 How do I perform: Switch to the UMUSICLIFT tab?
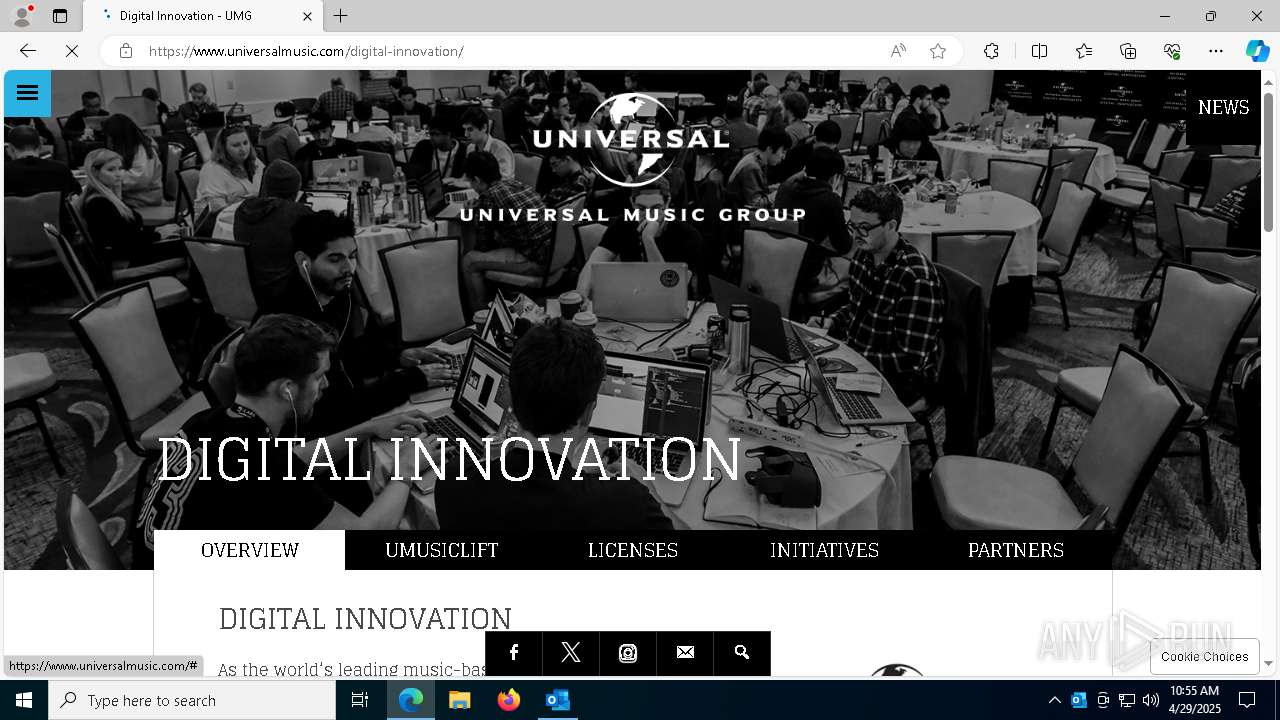(x=442, y=550)
